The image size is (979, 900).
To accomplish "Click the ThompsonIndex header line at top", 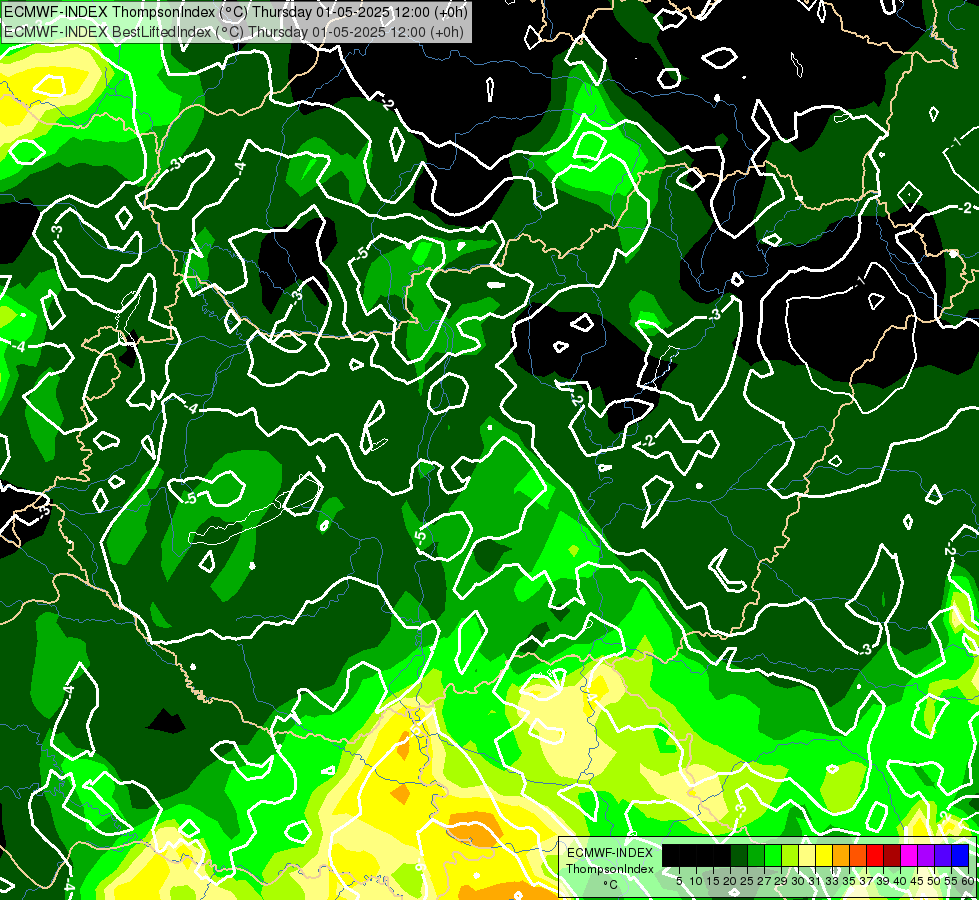I will [235, 12].
